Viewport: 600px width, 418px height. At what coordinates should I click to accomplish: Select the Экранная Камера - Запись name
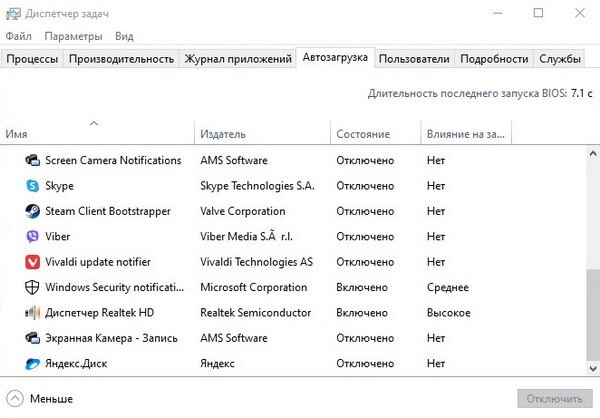tap(111, 338)
